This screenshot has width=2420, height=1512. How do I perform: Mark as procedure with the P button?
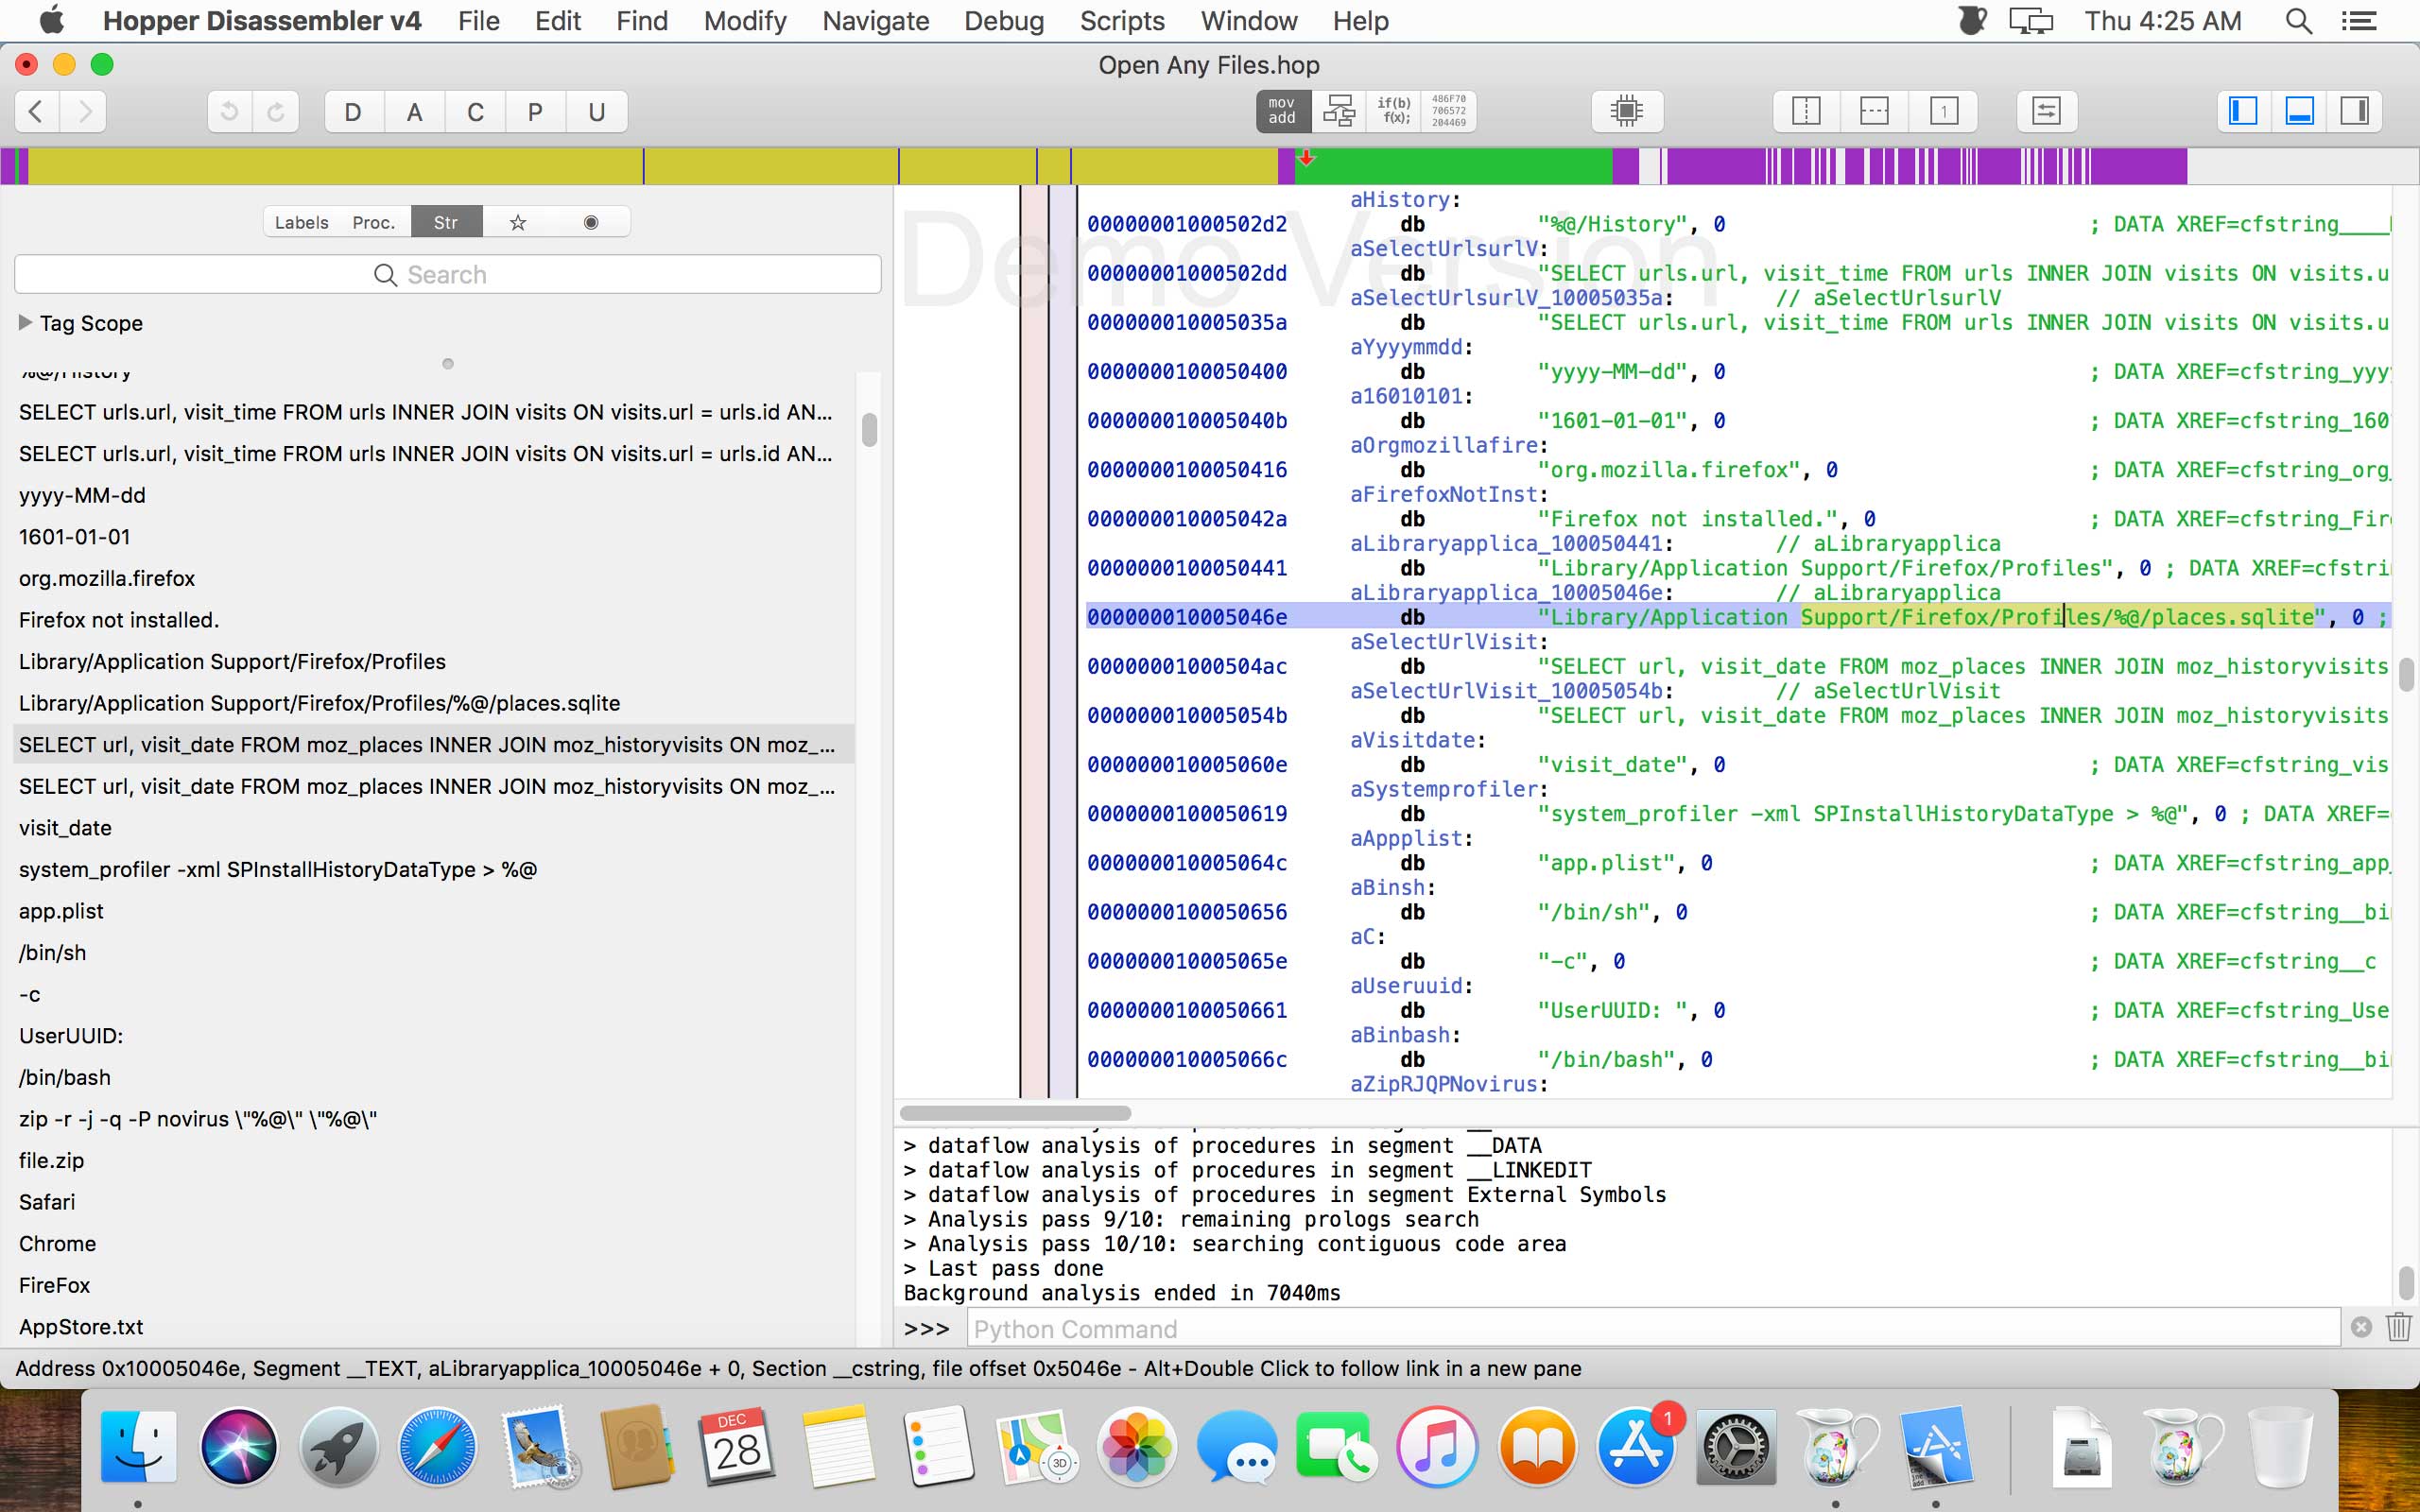coord(535,111)
